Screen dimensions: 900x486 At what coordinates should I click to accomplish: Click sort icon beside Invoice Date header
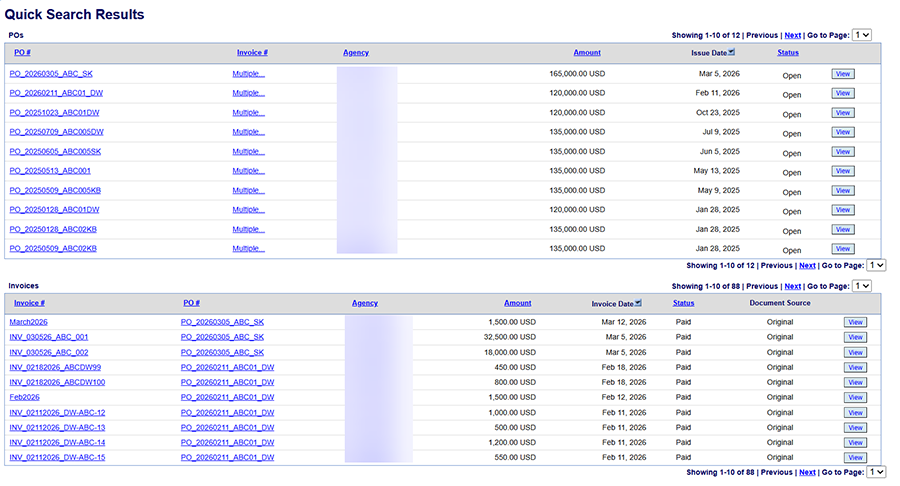[638, 303]
